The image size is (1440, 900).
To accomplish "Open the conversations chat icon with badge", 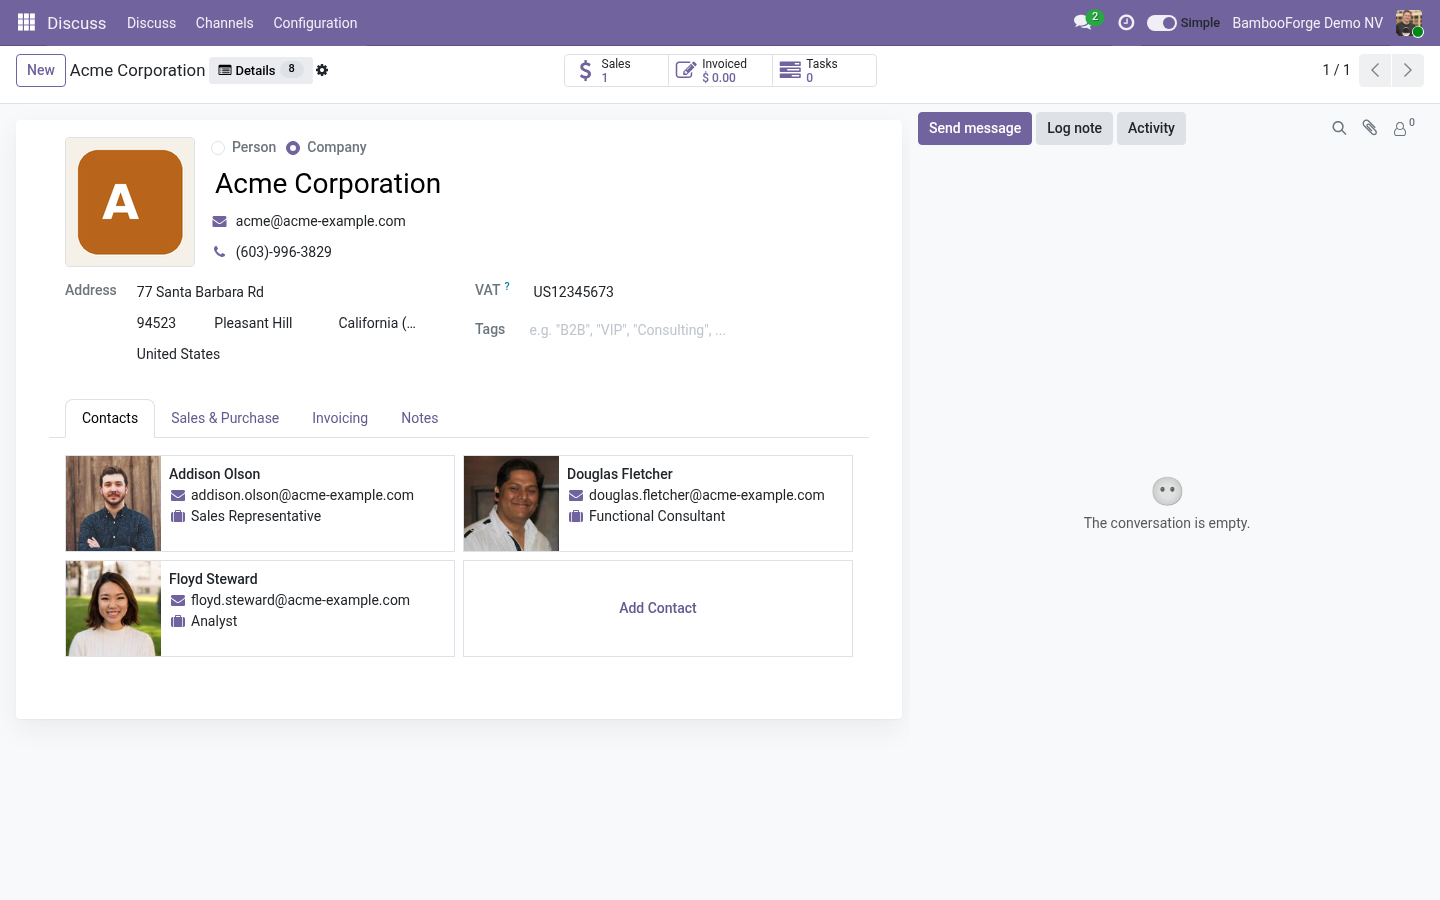I will point(1086,22).
